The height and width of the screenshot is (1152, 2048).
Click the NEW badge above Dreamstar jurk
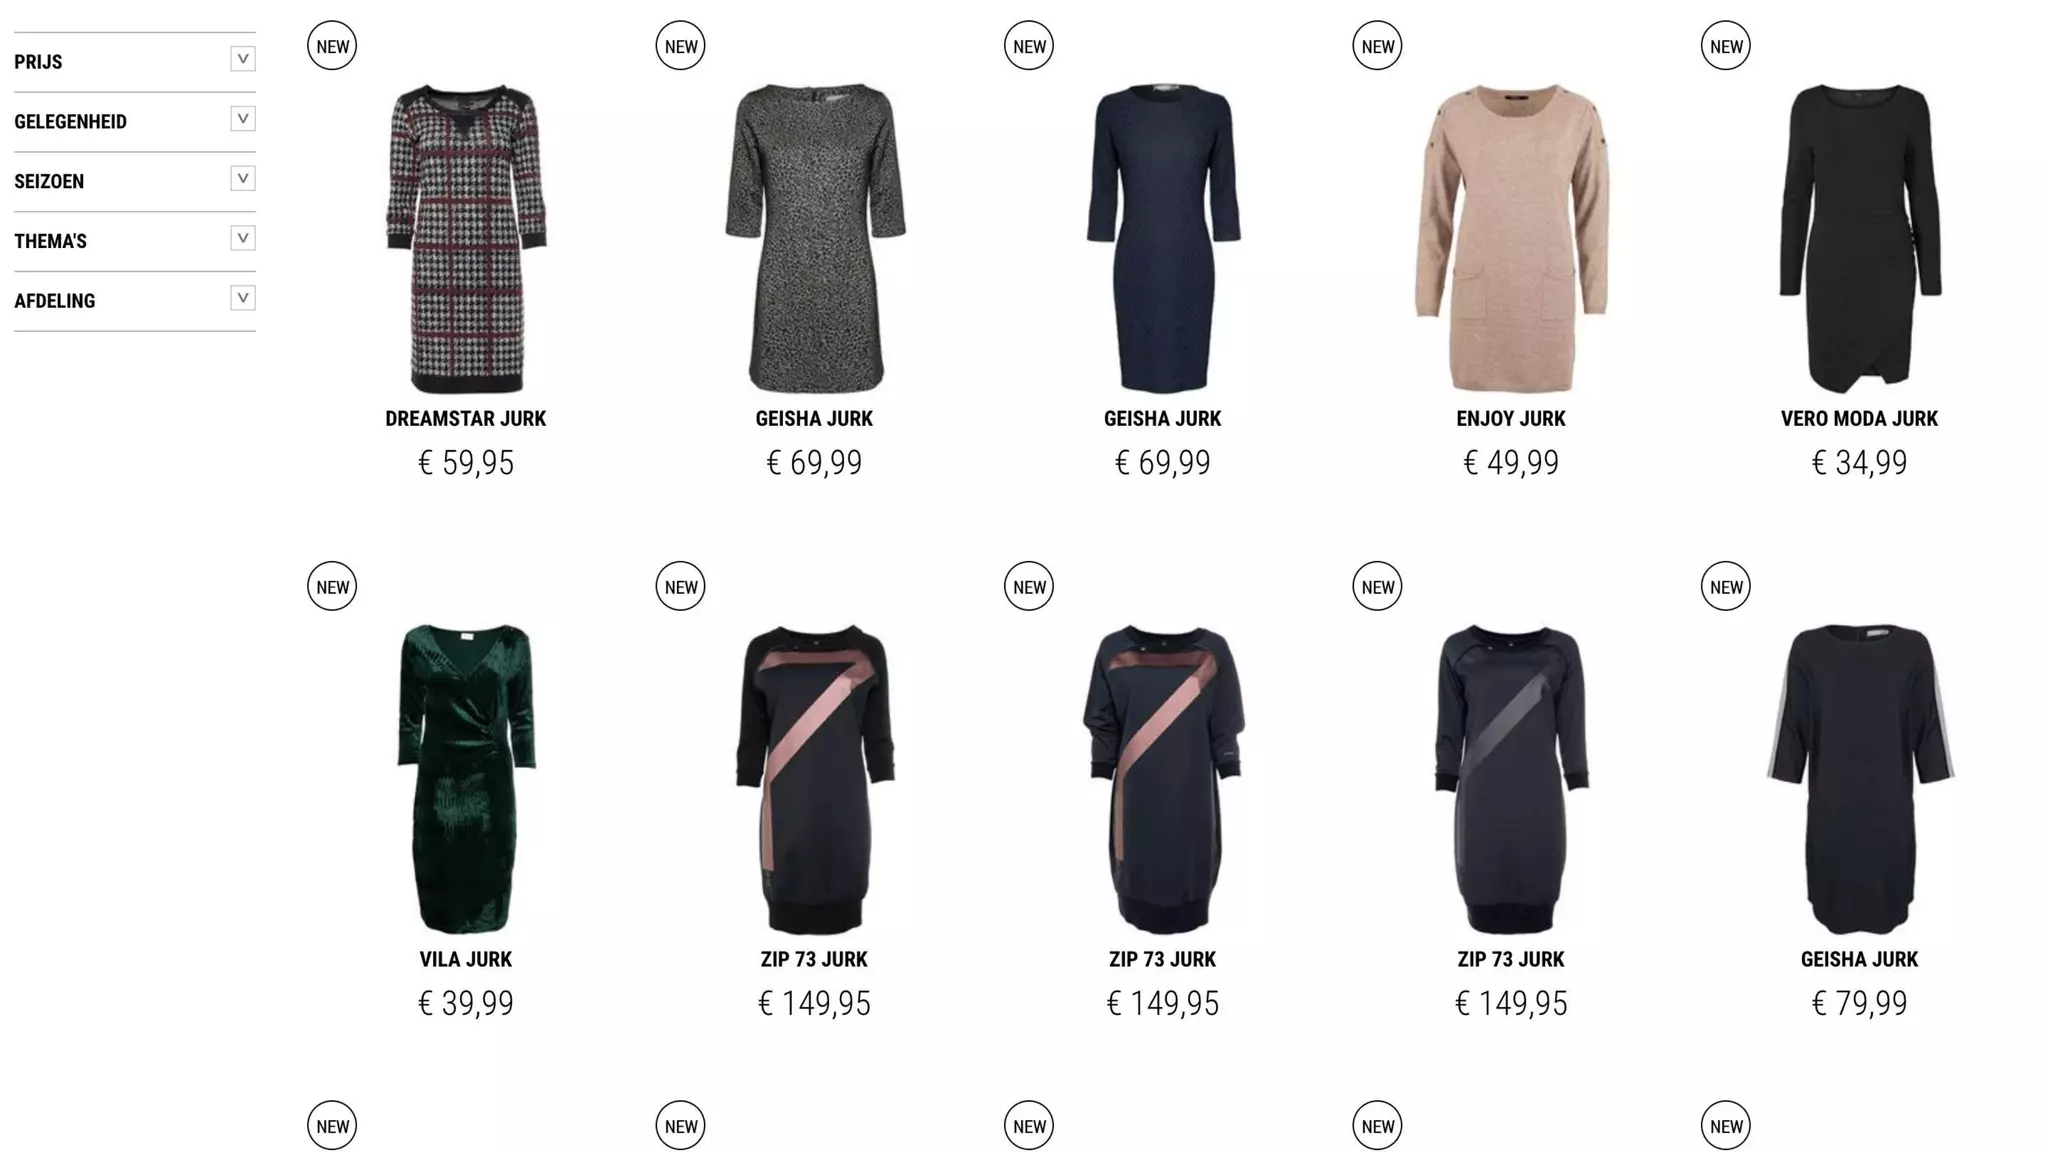click(x=332, y=46)
